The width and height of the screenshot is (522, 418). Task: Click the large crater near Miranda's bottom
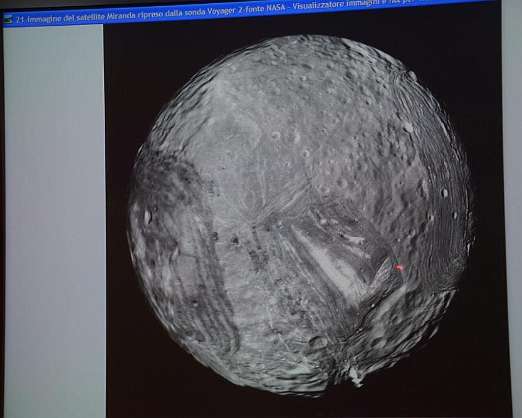pos(317,342)
